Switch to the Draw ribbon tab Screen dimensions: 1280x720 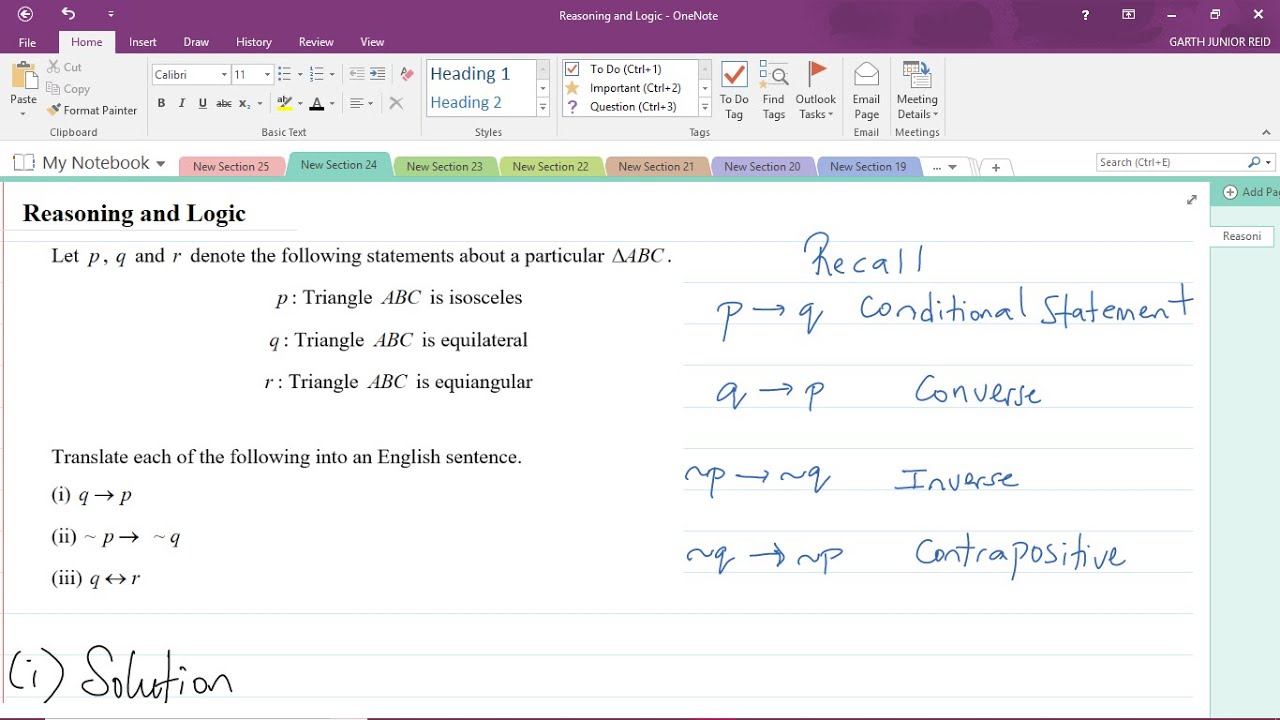pyautogui.click(x=196, y=42)
